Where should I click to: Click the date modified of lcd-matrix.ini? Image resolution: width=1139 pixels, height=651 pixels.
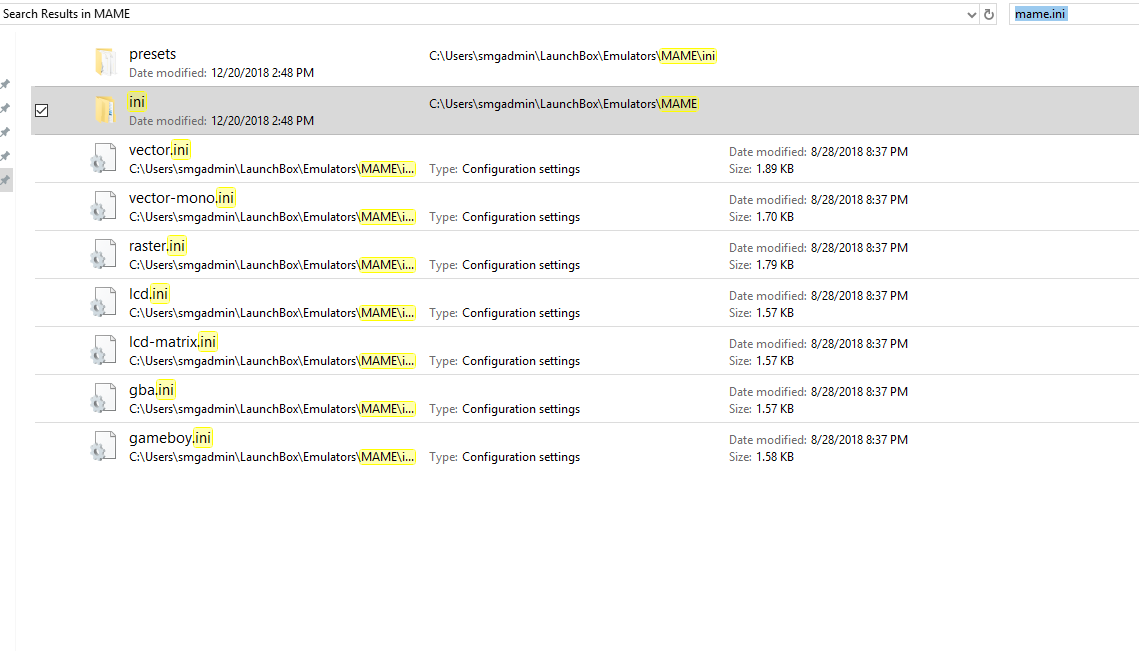[x=859, y=344]
